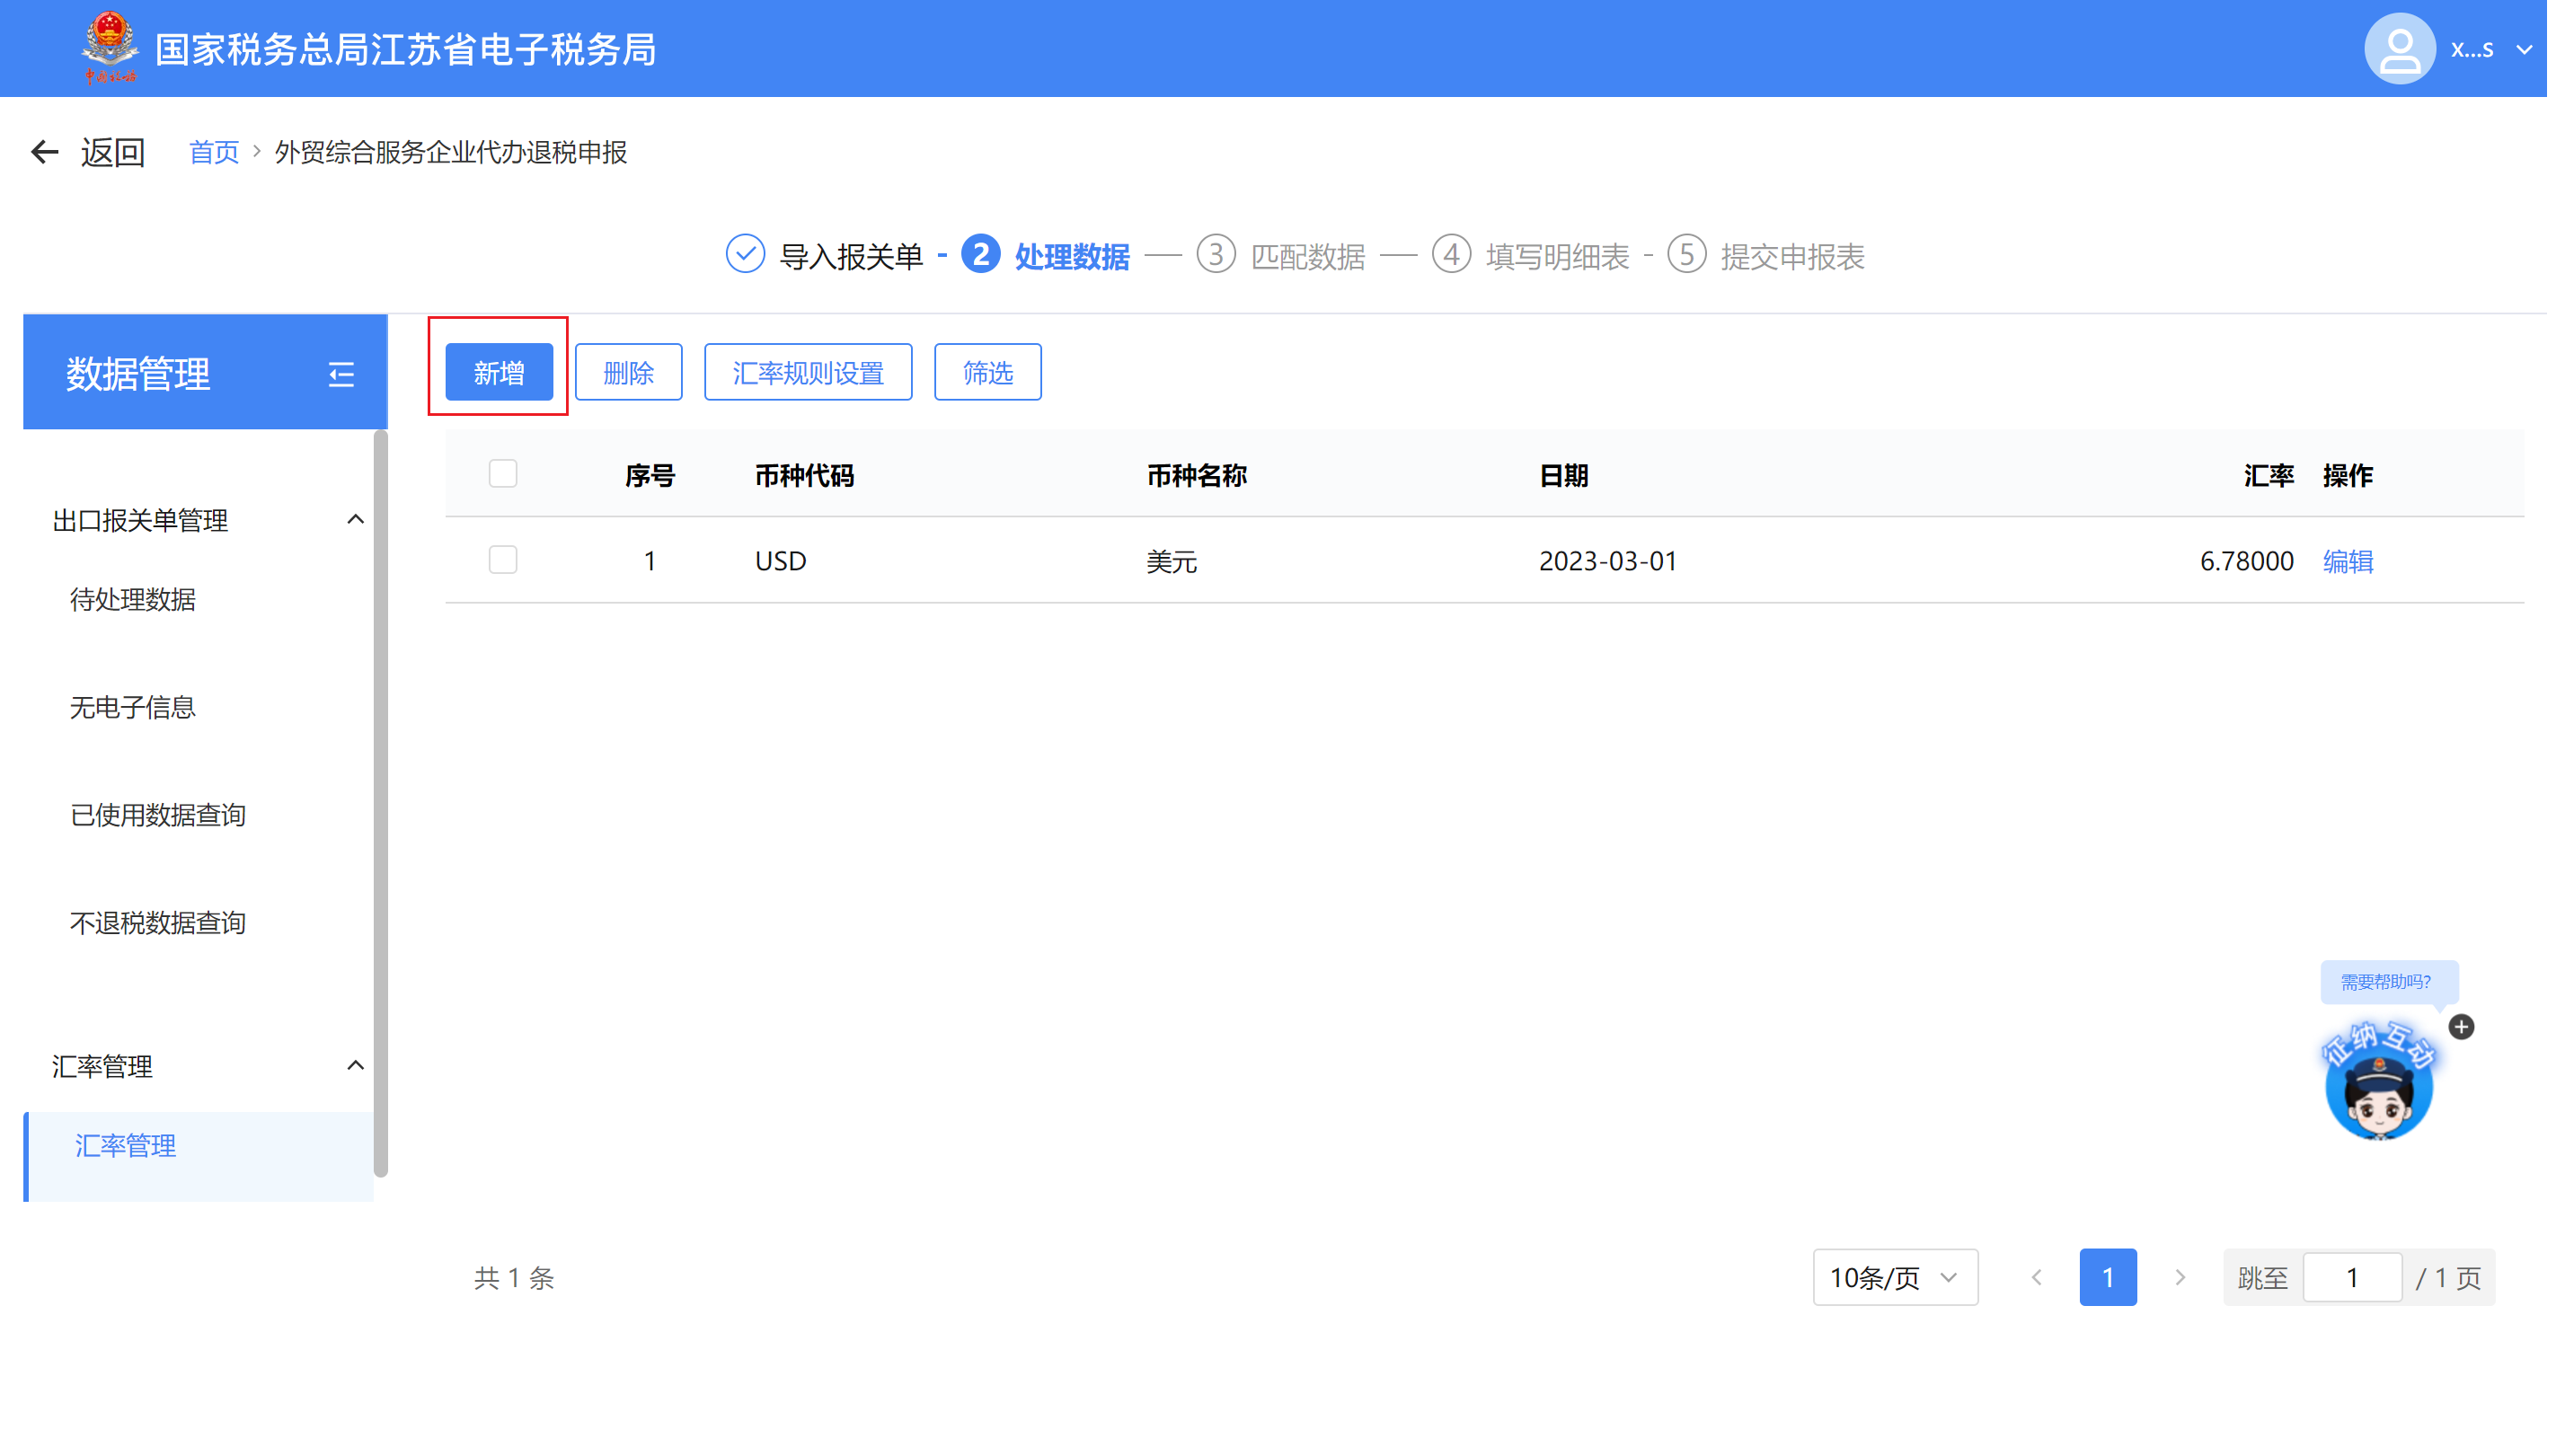The image size is (2565, 1456).
Task: Open the 10条/页 page size dropdown
Action: pyautogui.click(x=1894, y=1277)
